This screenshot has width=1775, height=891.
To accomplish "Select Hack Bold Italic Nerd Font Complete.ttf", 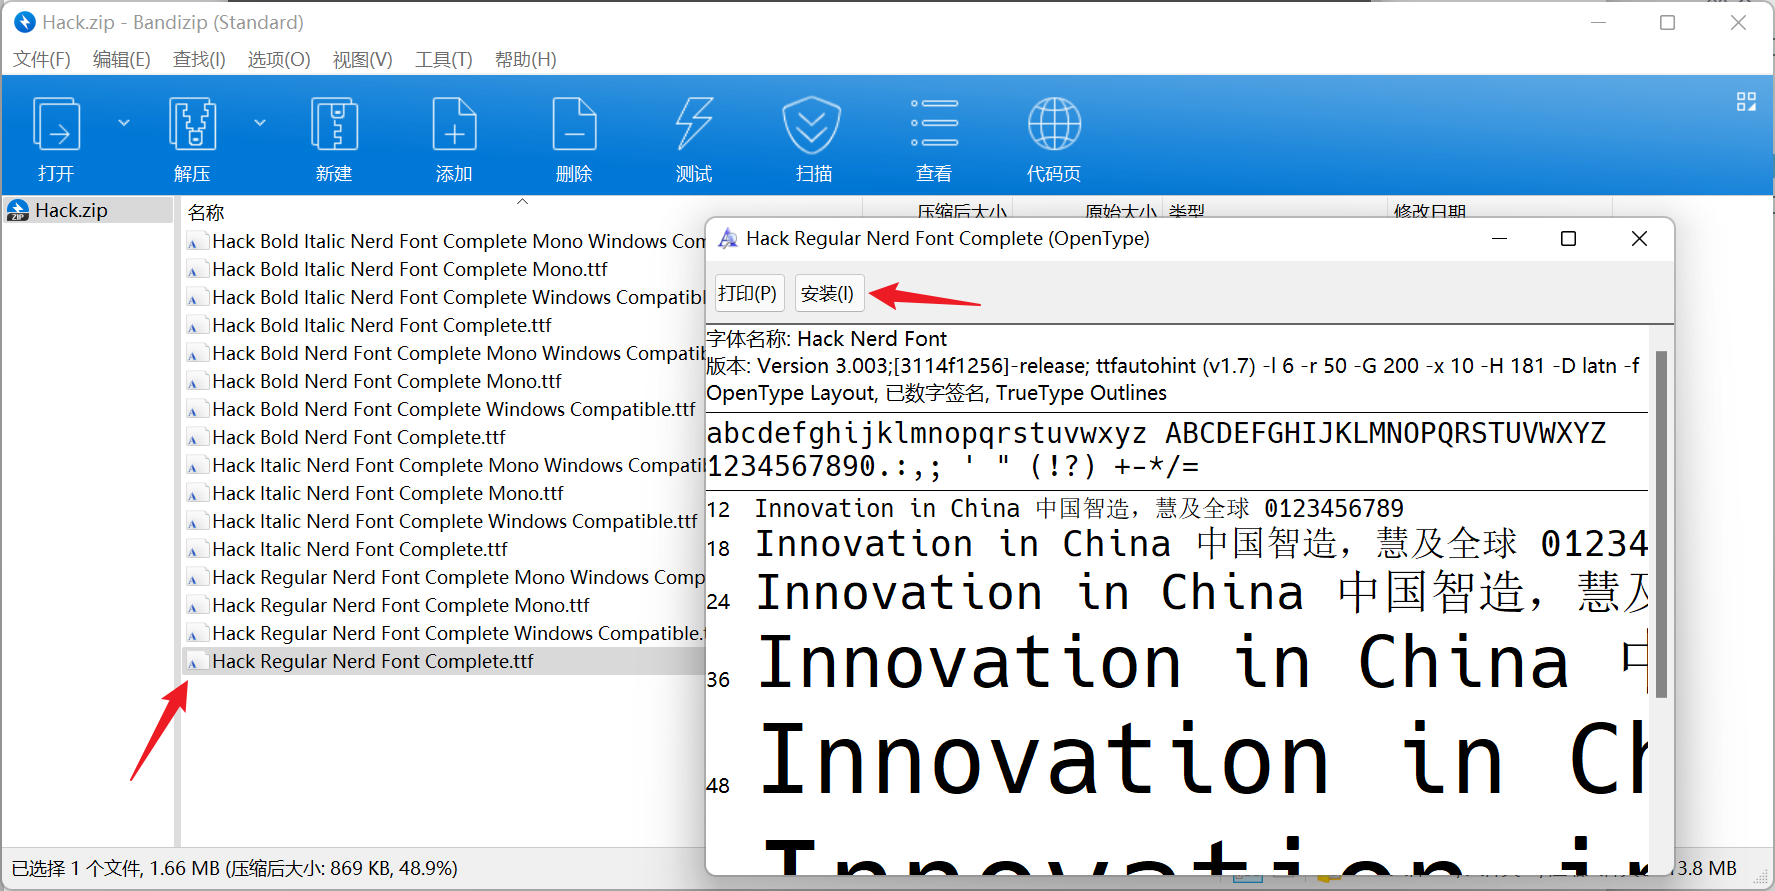I will point(382,325).
